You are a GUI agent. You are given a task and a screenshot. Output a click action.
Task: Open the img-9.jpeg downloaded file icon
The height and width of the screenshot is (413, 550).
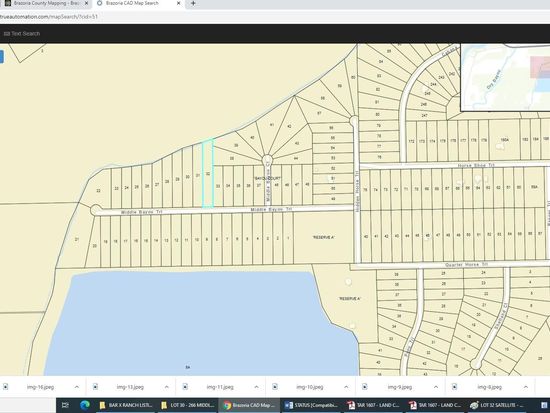coord(365,387)
